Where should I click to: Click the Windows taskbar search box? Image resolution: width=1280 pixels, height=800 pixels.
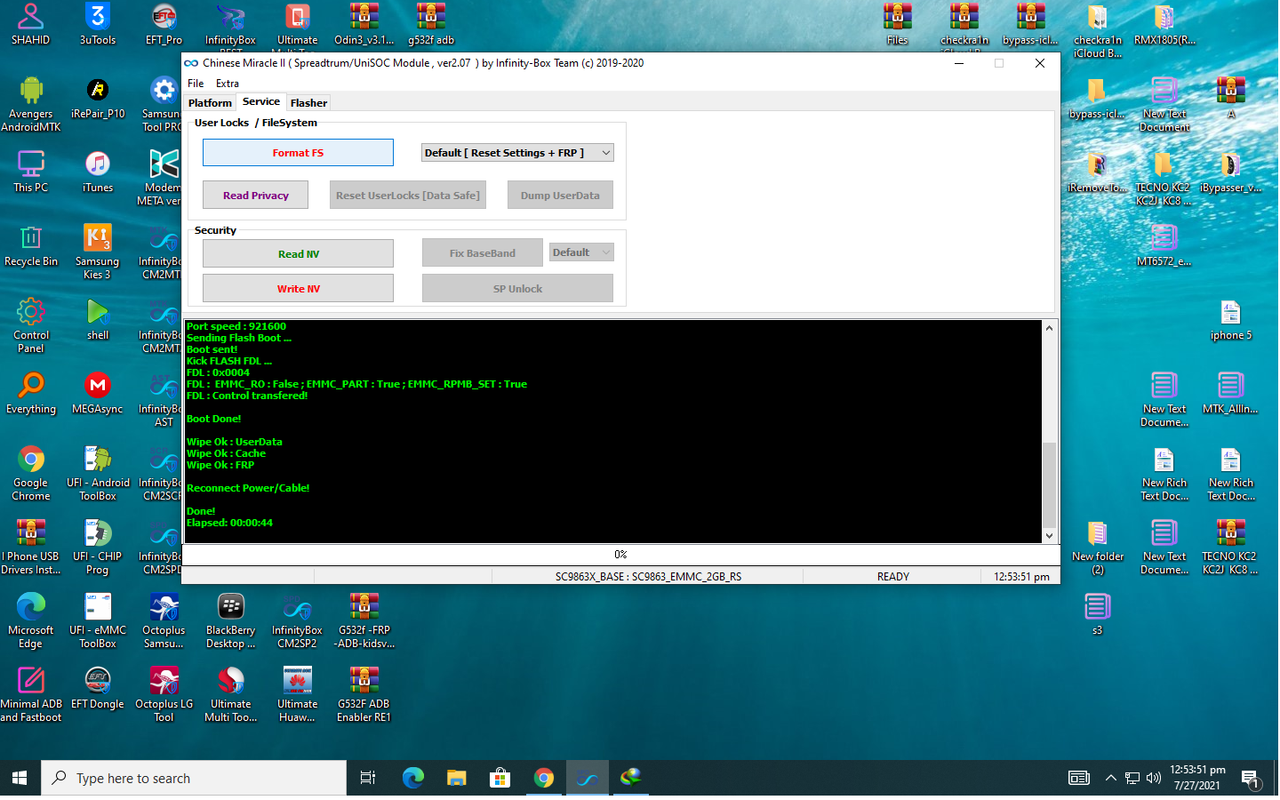click(x=192, y=778)
